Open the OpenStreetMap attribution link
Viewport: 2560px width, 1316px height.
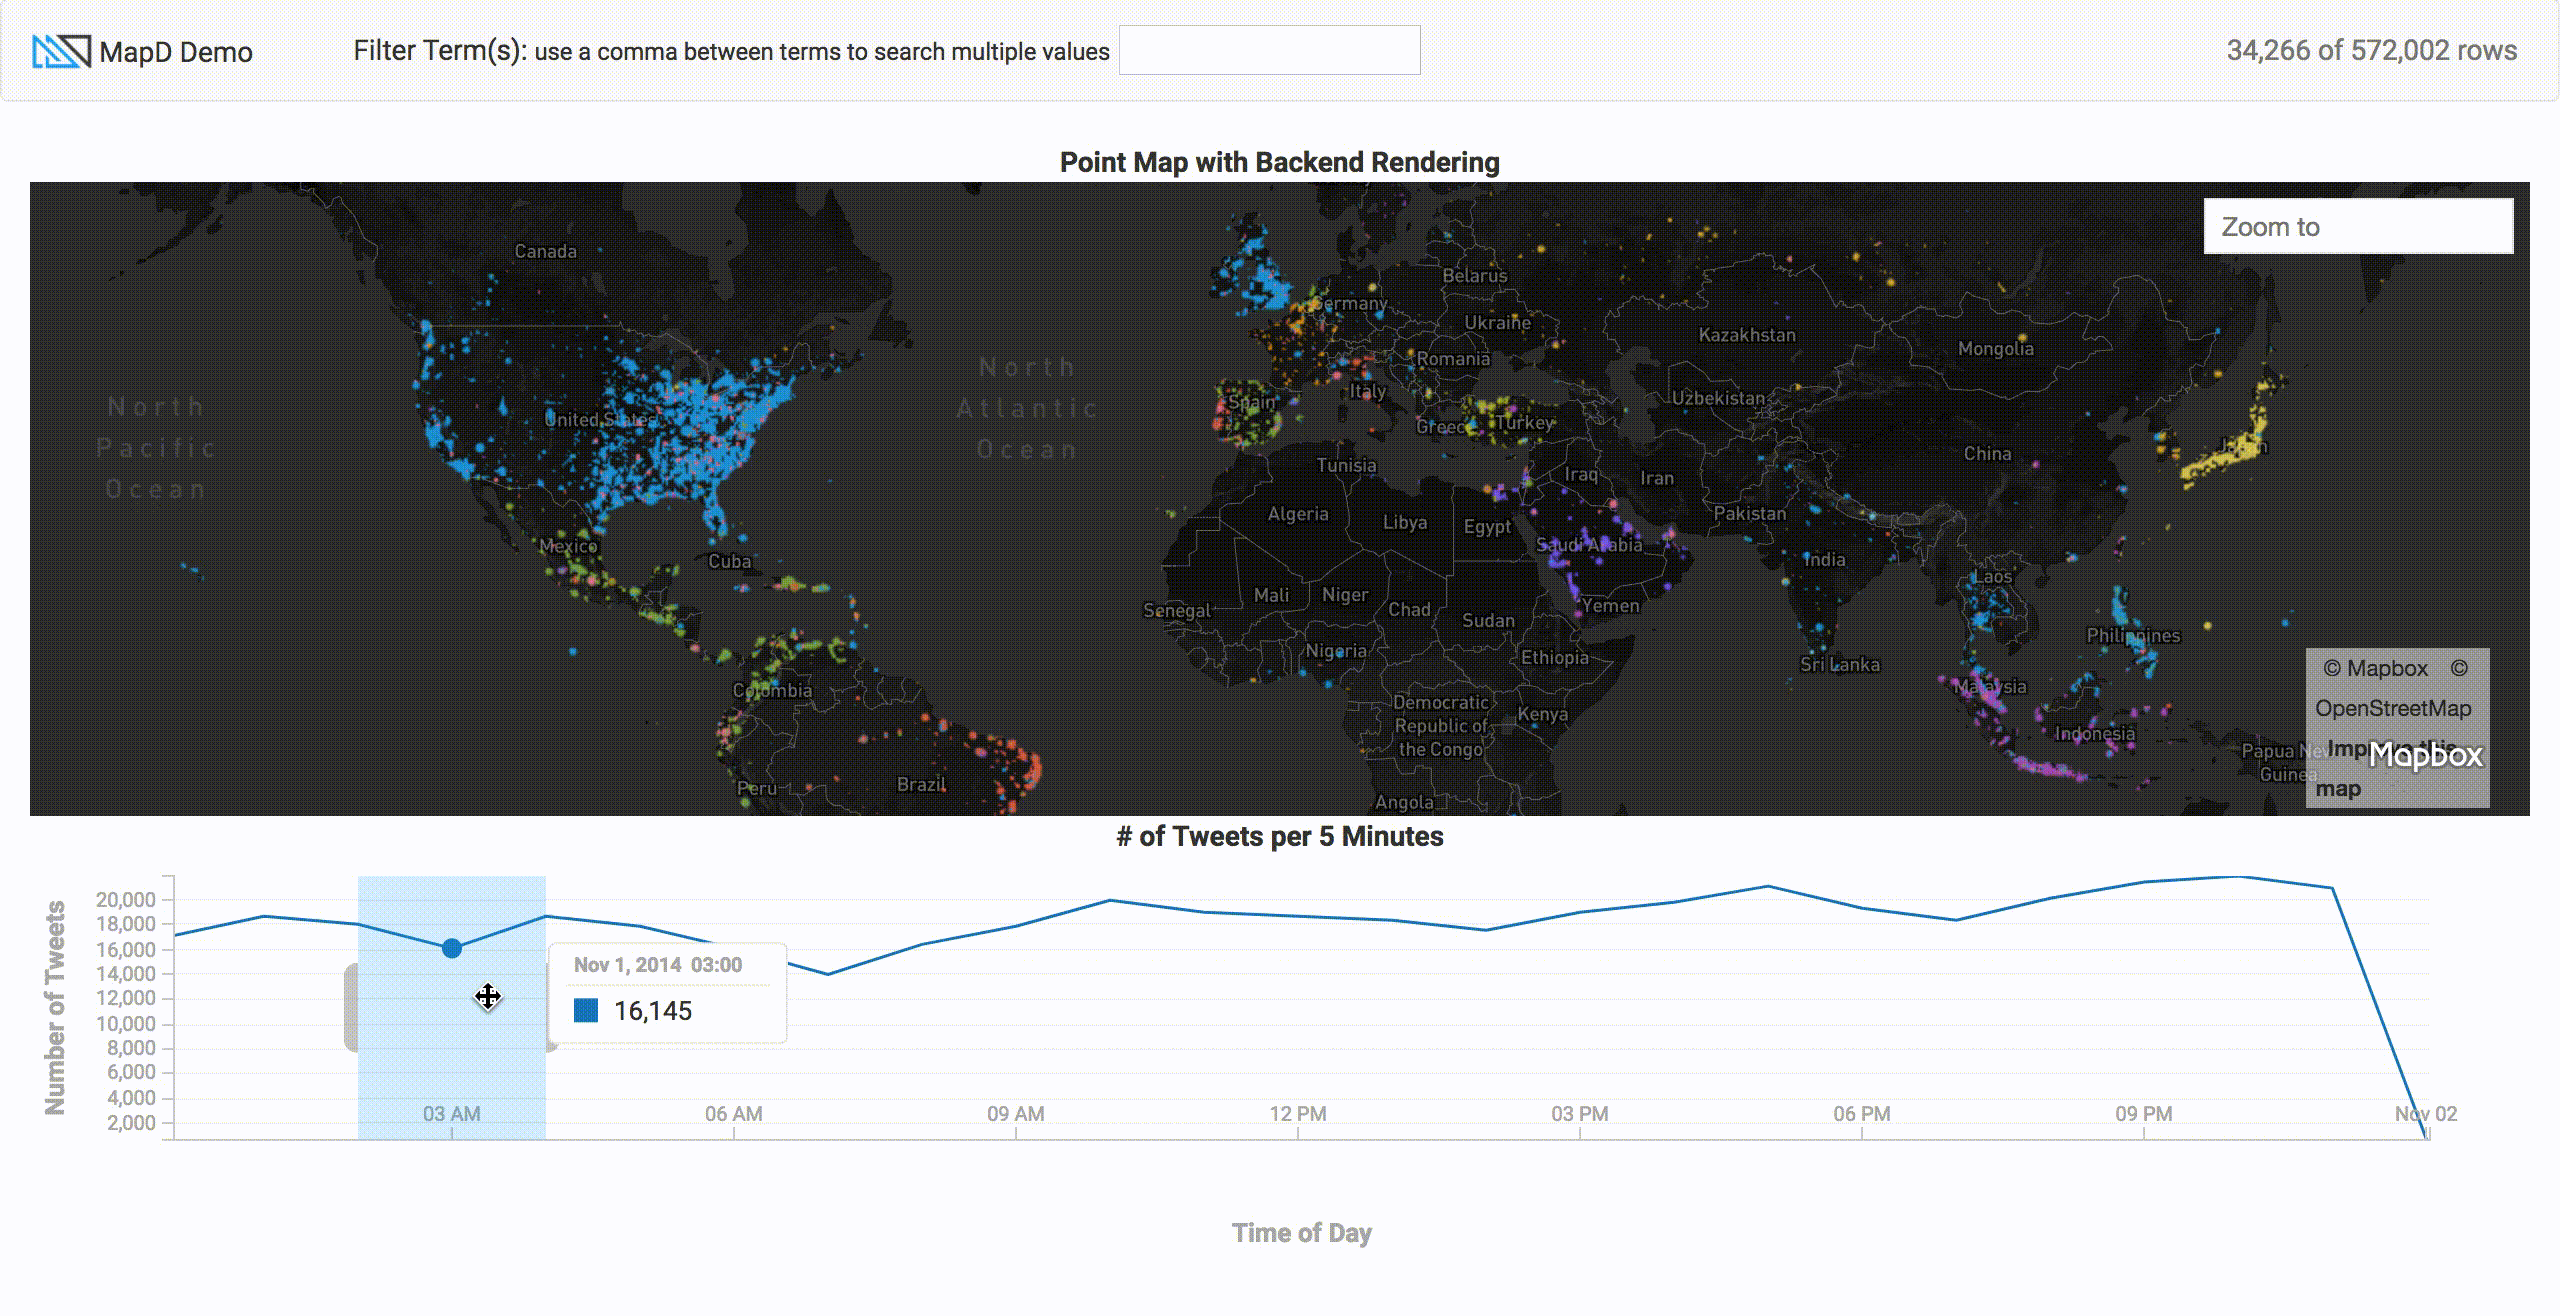(2392, 708)
